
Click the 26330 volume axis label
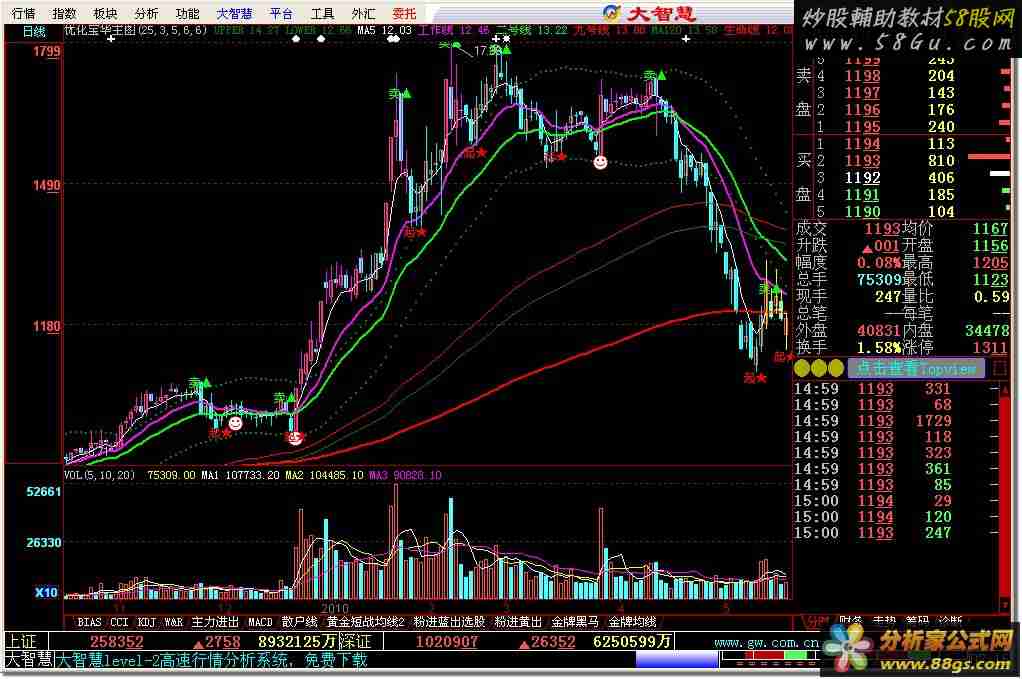click(x=44, y=542)
